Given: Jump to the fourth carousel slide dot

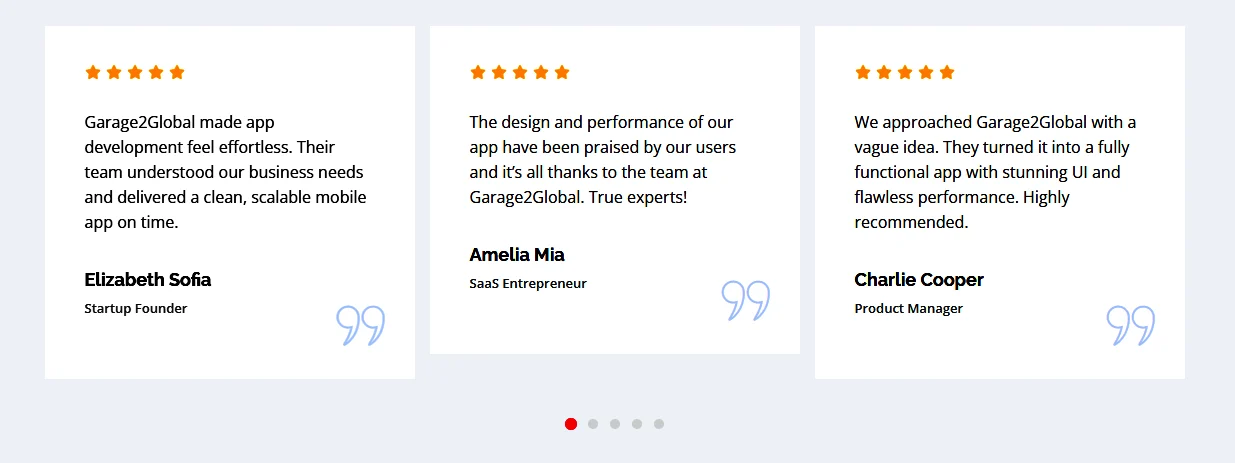Looking at the screenshot, I should (x=637, y=424).
